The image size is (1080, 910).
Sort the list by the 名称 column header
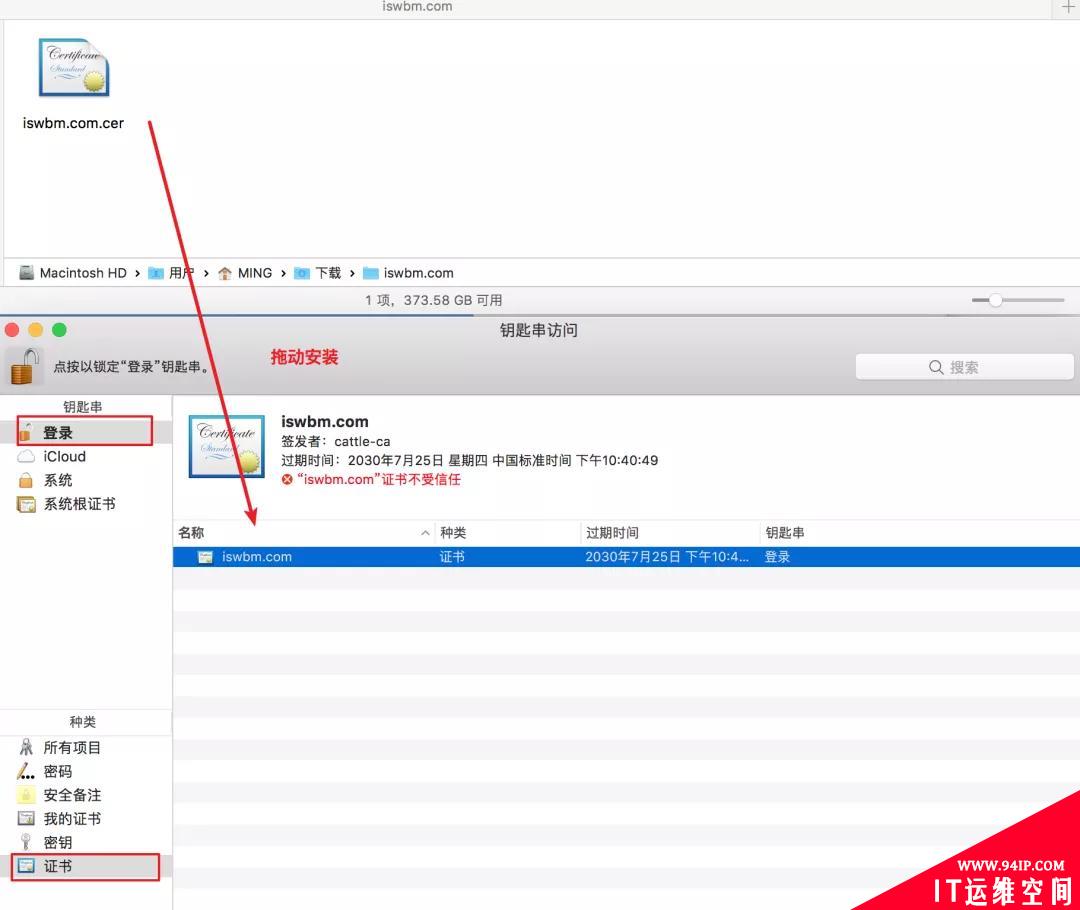pos(303,532)
